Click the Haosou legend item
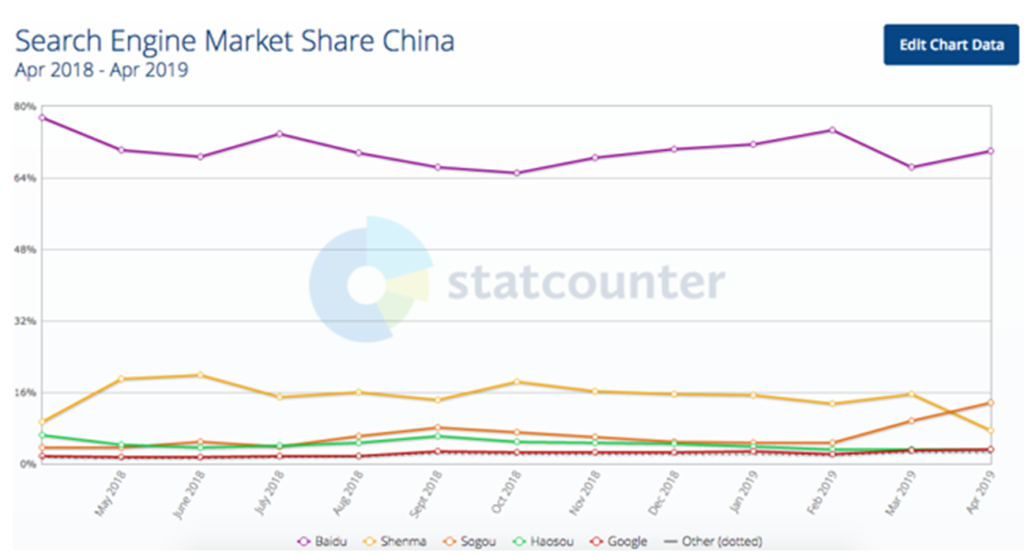 544,542
